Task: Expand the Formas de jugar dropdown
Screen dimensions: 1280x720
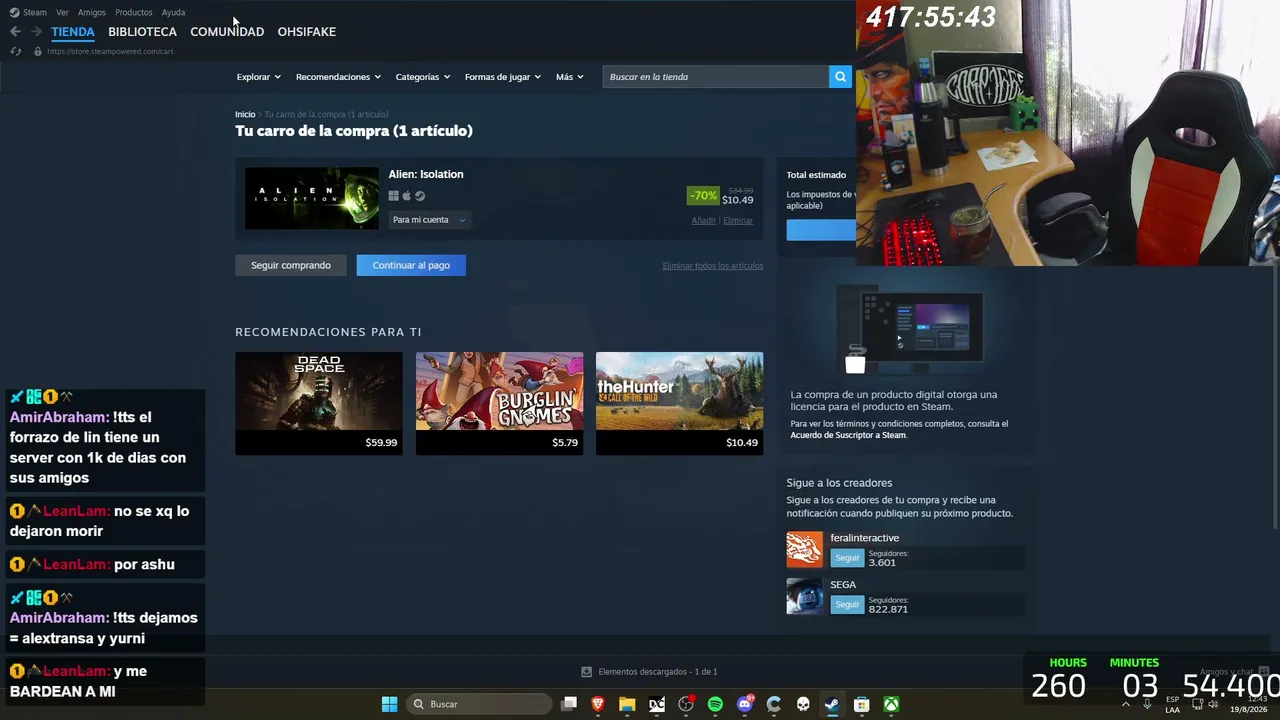Action: pyautogui.click(x=502, y=77)
